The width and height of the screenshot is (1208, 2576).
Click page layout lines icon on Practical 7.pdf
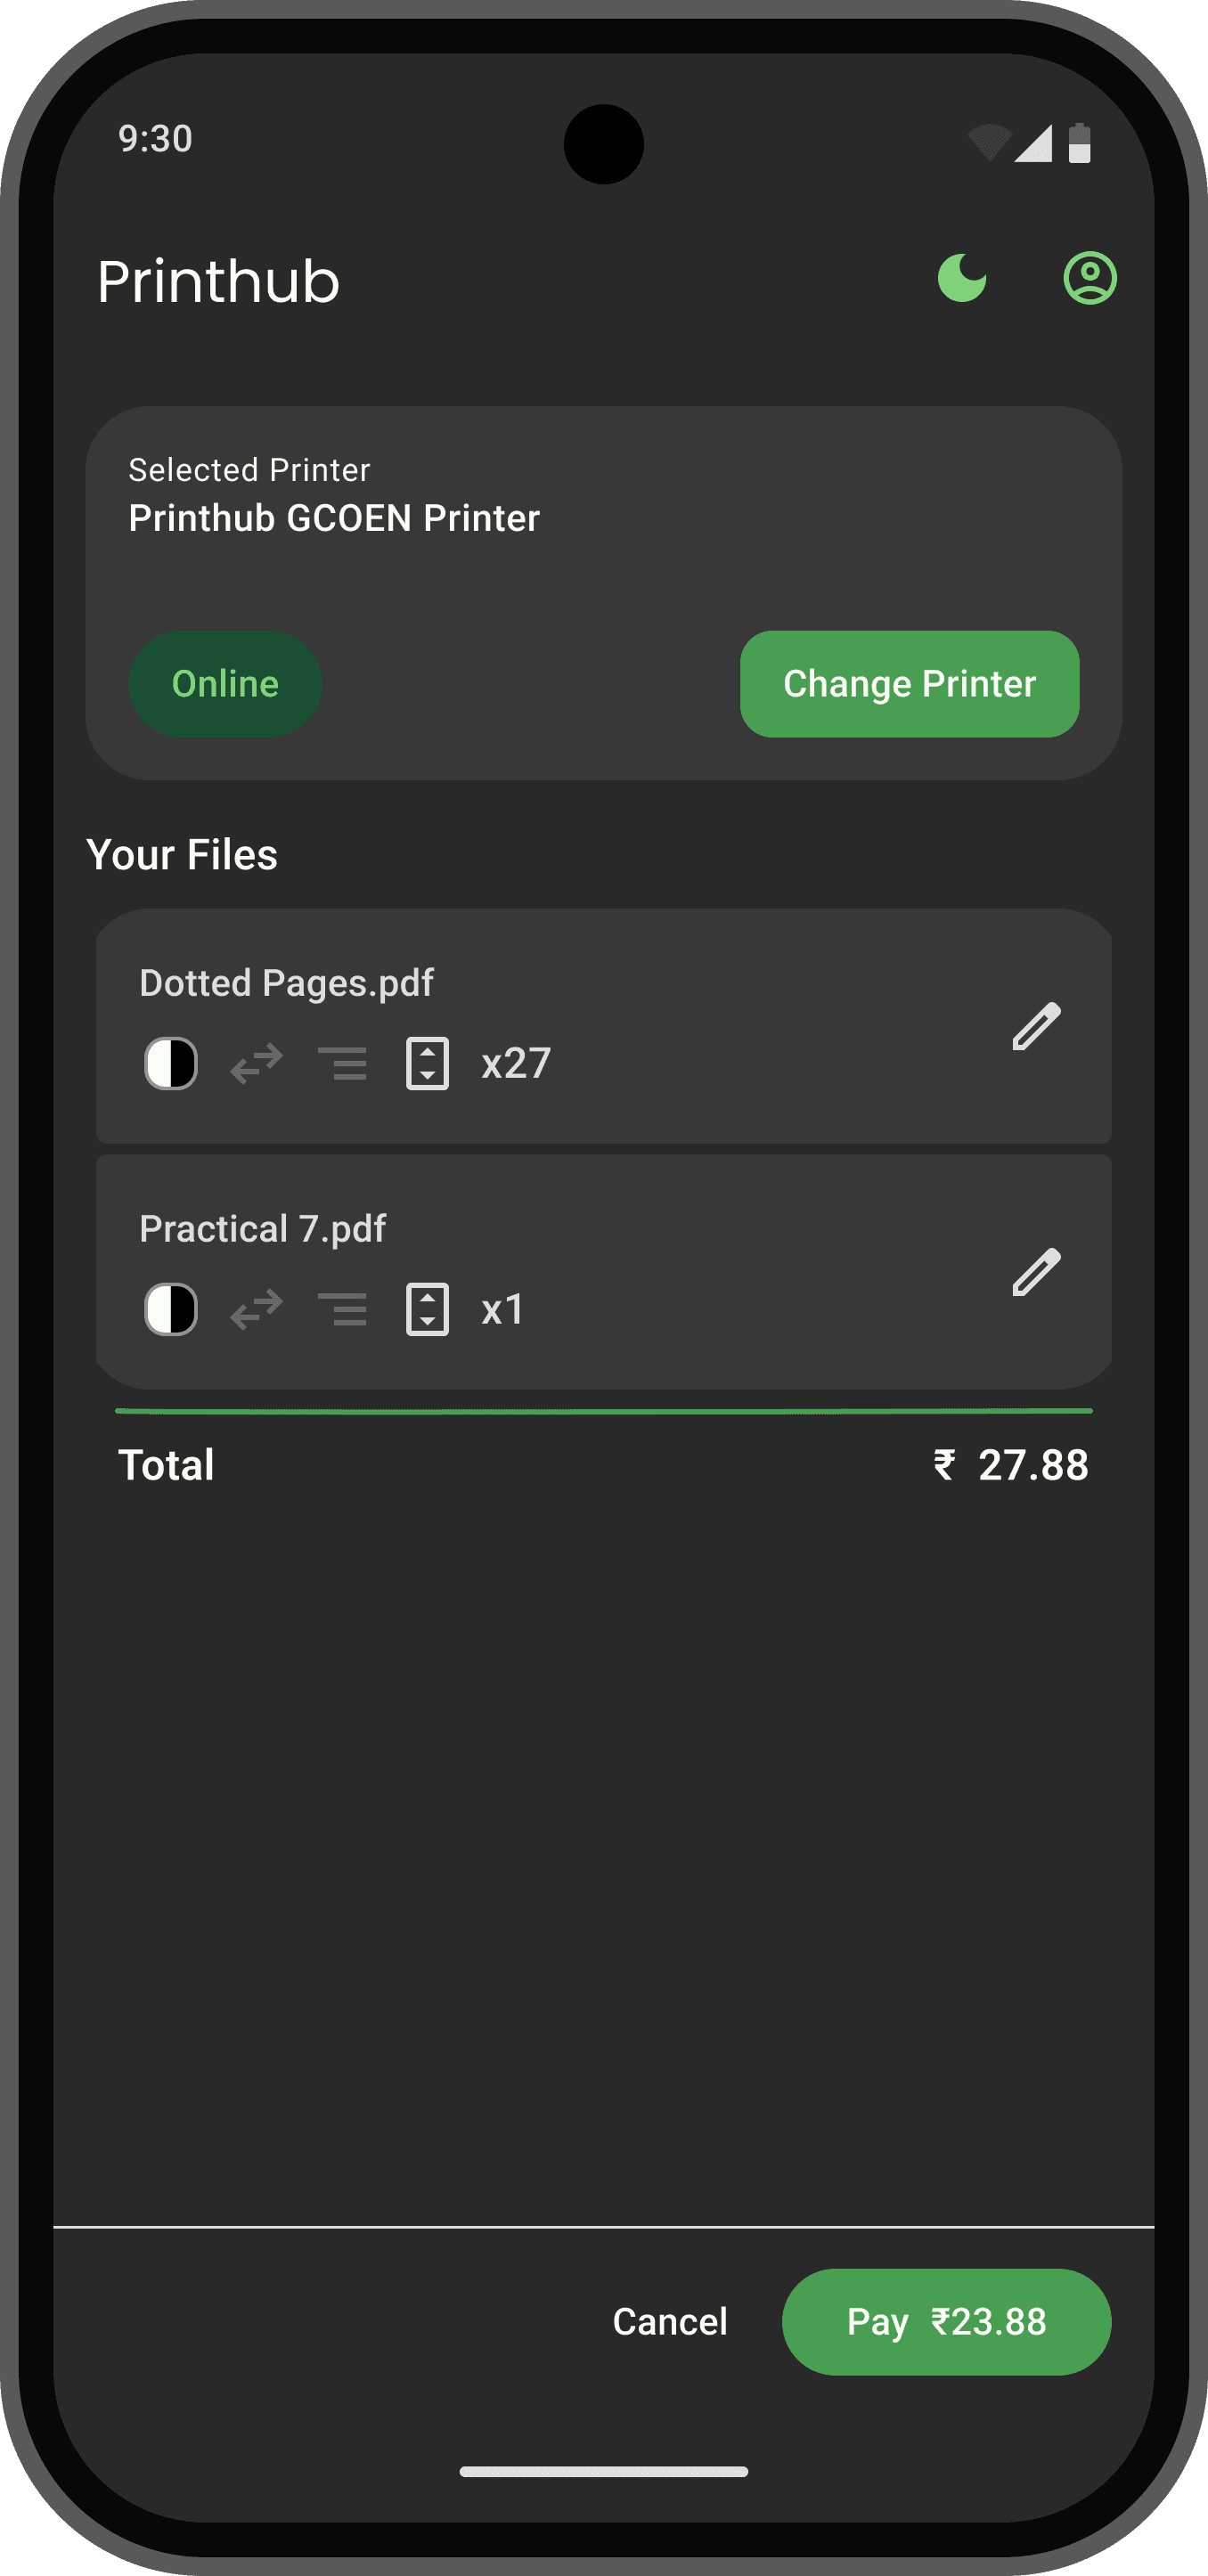coord(342,1309)
